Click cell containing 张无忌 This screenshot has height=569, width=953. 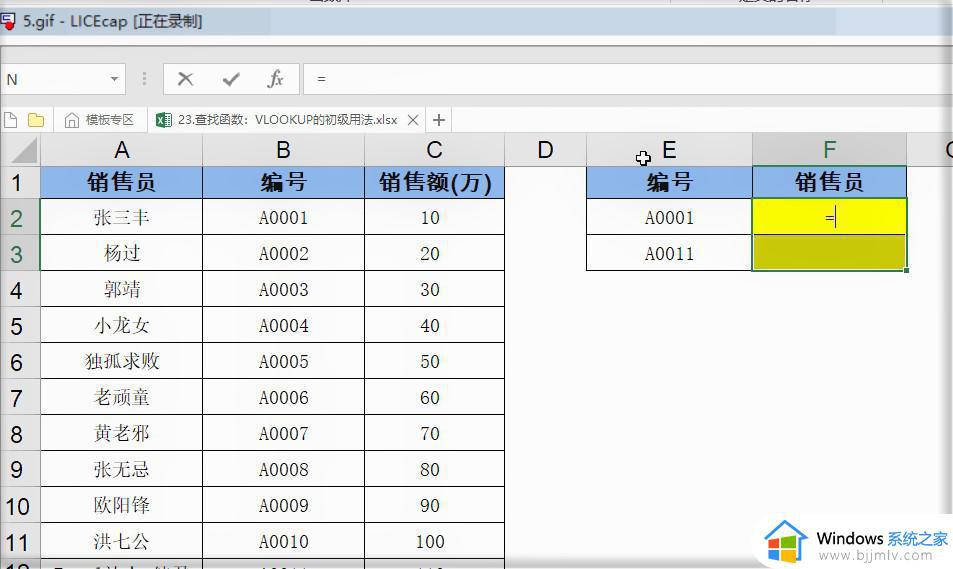pos(122,469)
